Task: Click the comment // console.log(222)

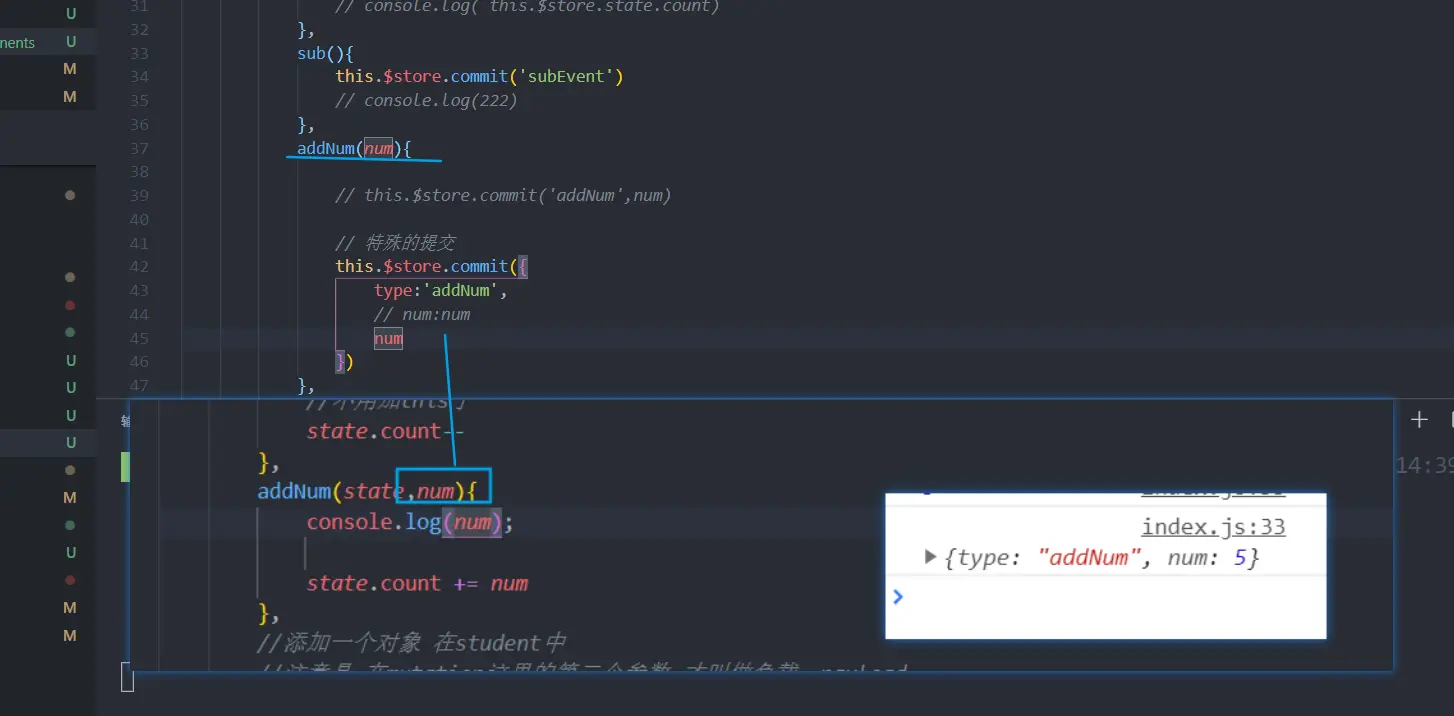Action: (426, 100)
